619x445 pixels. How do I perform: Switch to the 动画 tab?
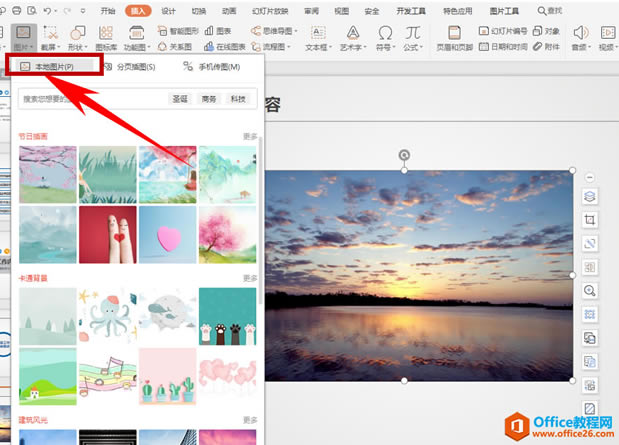click(x=229, y=11)
